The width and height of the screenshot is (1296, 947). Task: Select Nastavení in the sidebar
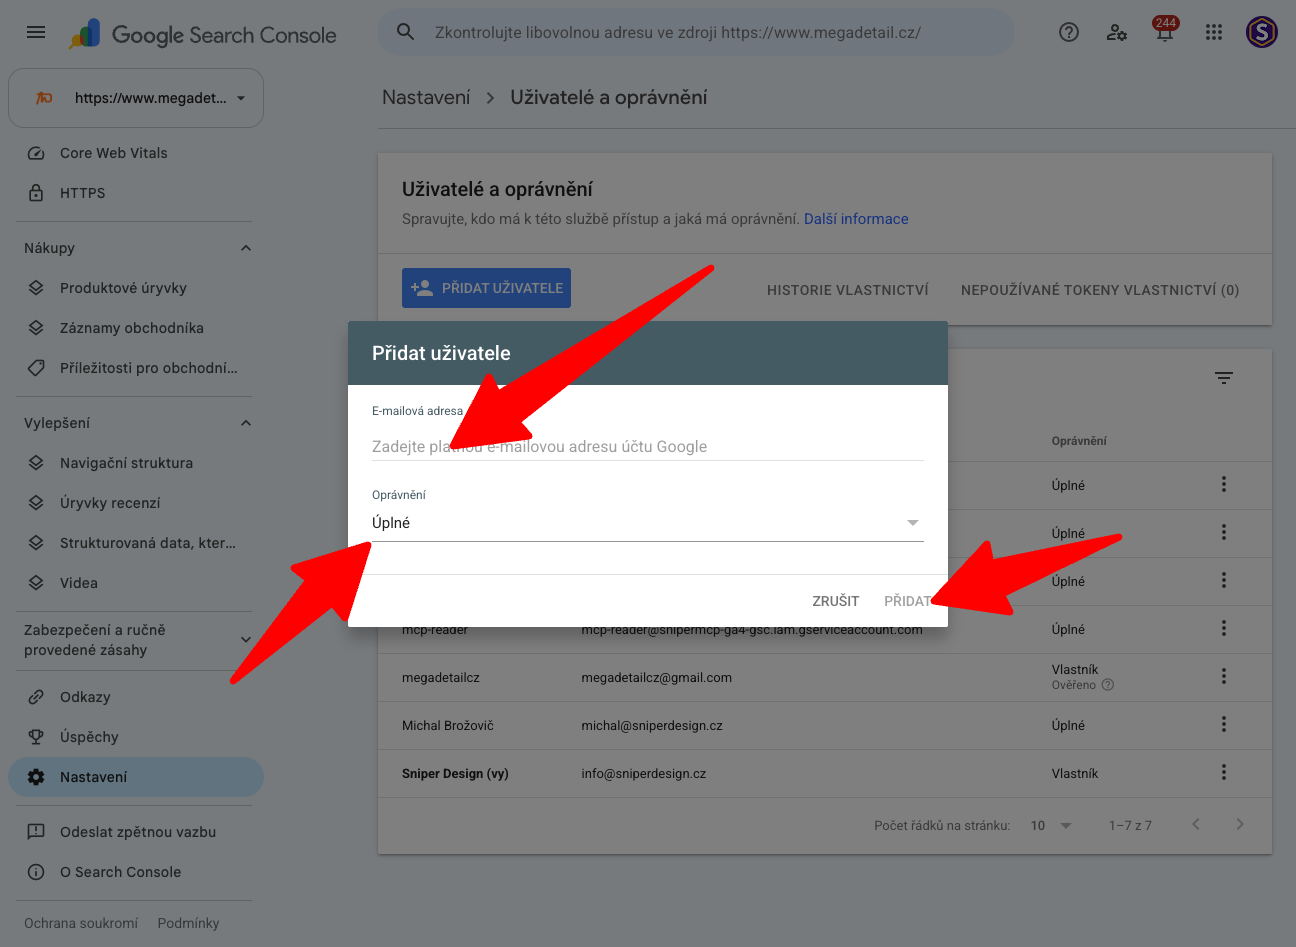coord(136,777)
